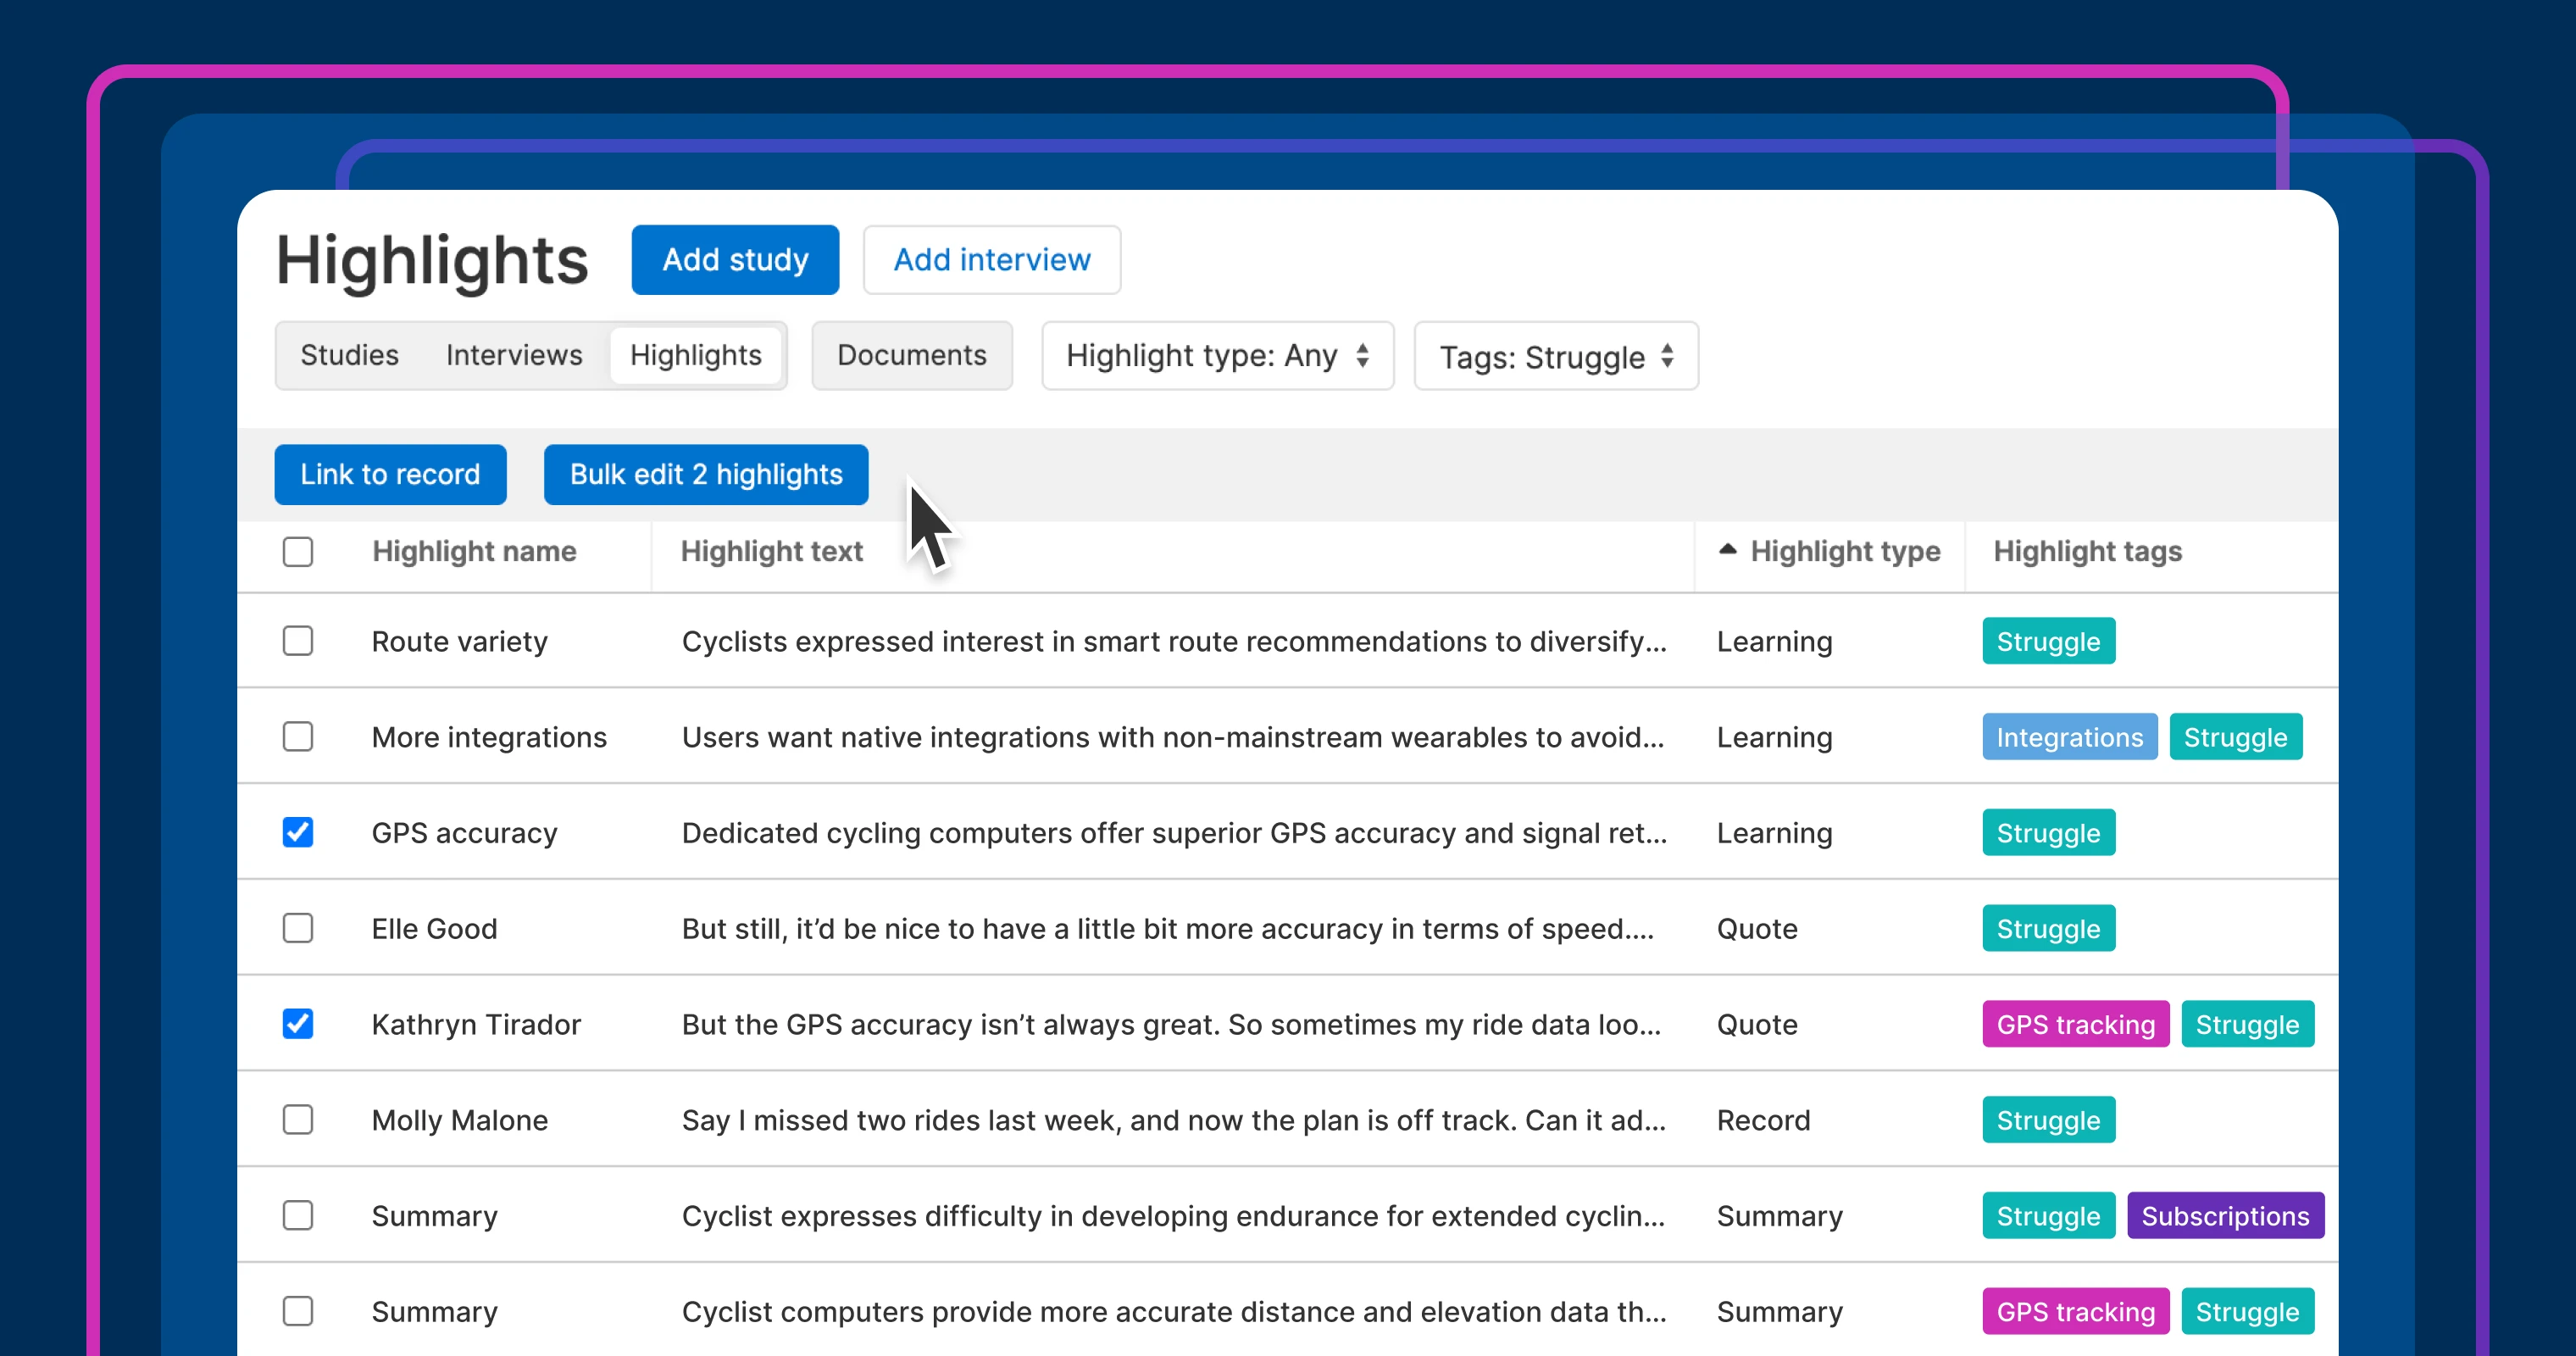
Task: Select the Struggle tag on Route variety row
Action: 2048,641
